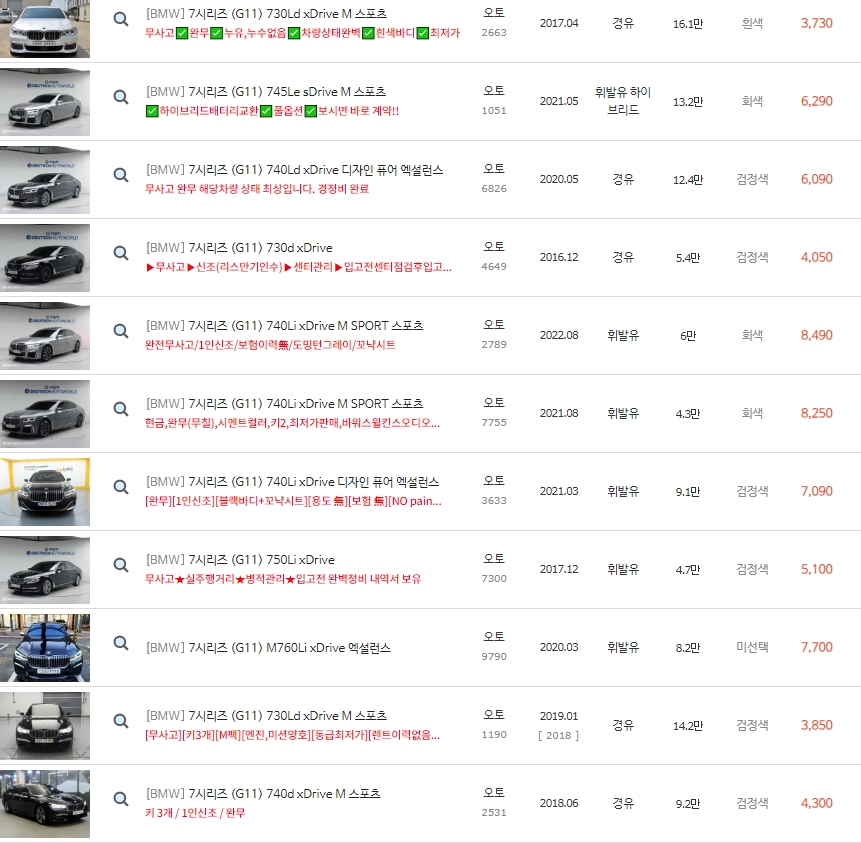Image resolution: width=861 pixels, height=843 pixels.
Task: Open title 740Ld xDrive 디자인 퓨어 엑설런스
Action: tap(294, 170)
